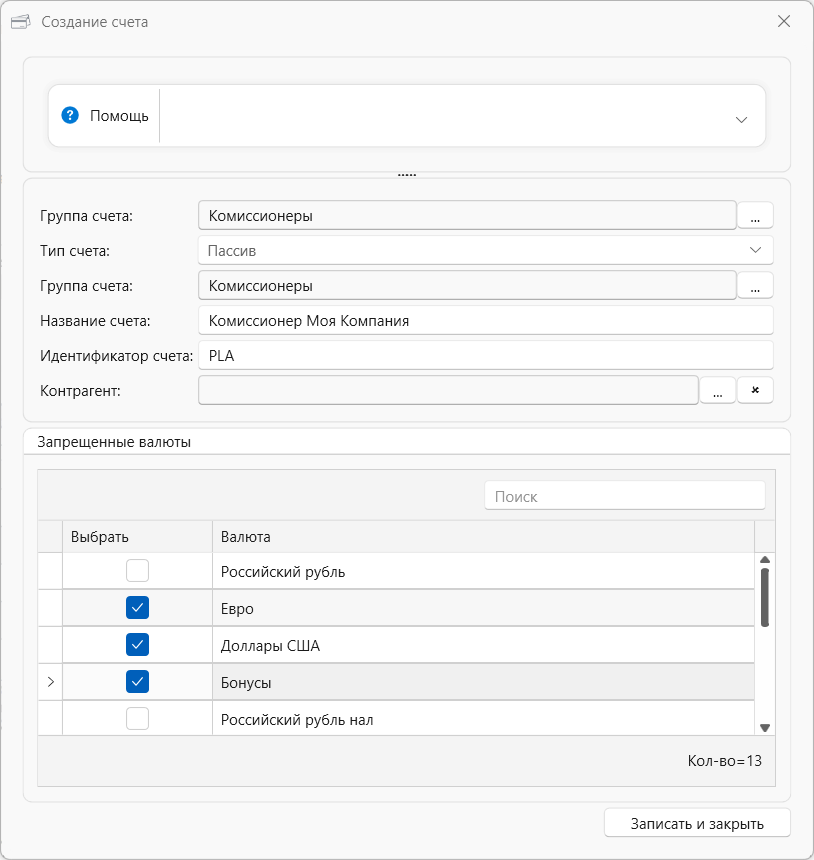Viewport: 814px width, 860px height.
Task: Open the Тип счета dropdown arrow
Action: coord(755,250)
